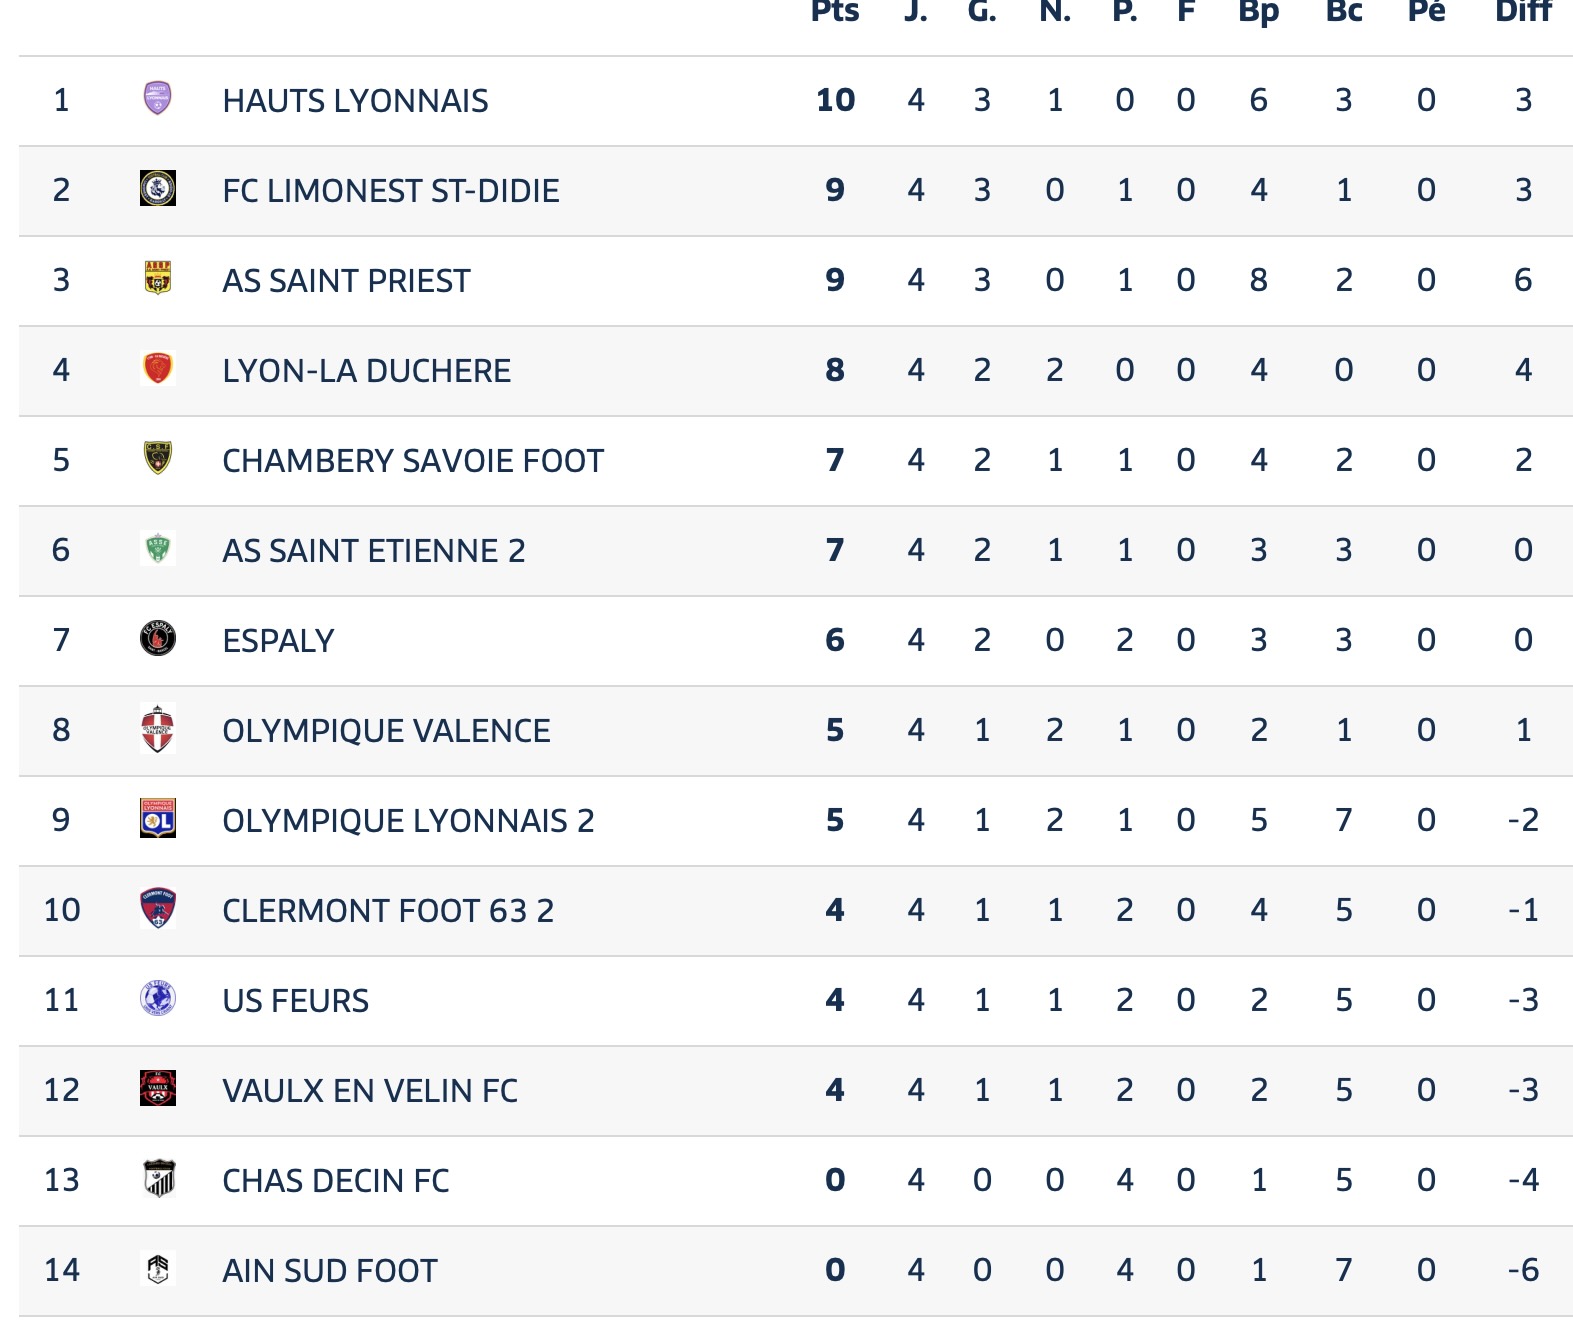The height and width of the screenshot is (1324, 1573).
Task: Click the Olympique Lyonnais 2 OL logo
Action: pyautogui.click(x=158, y=818)
